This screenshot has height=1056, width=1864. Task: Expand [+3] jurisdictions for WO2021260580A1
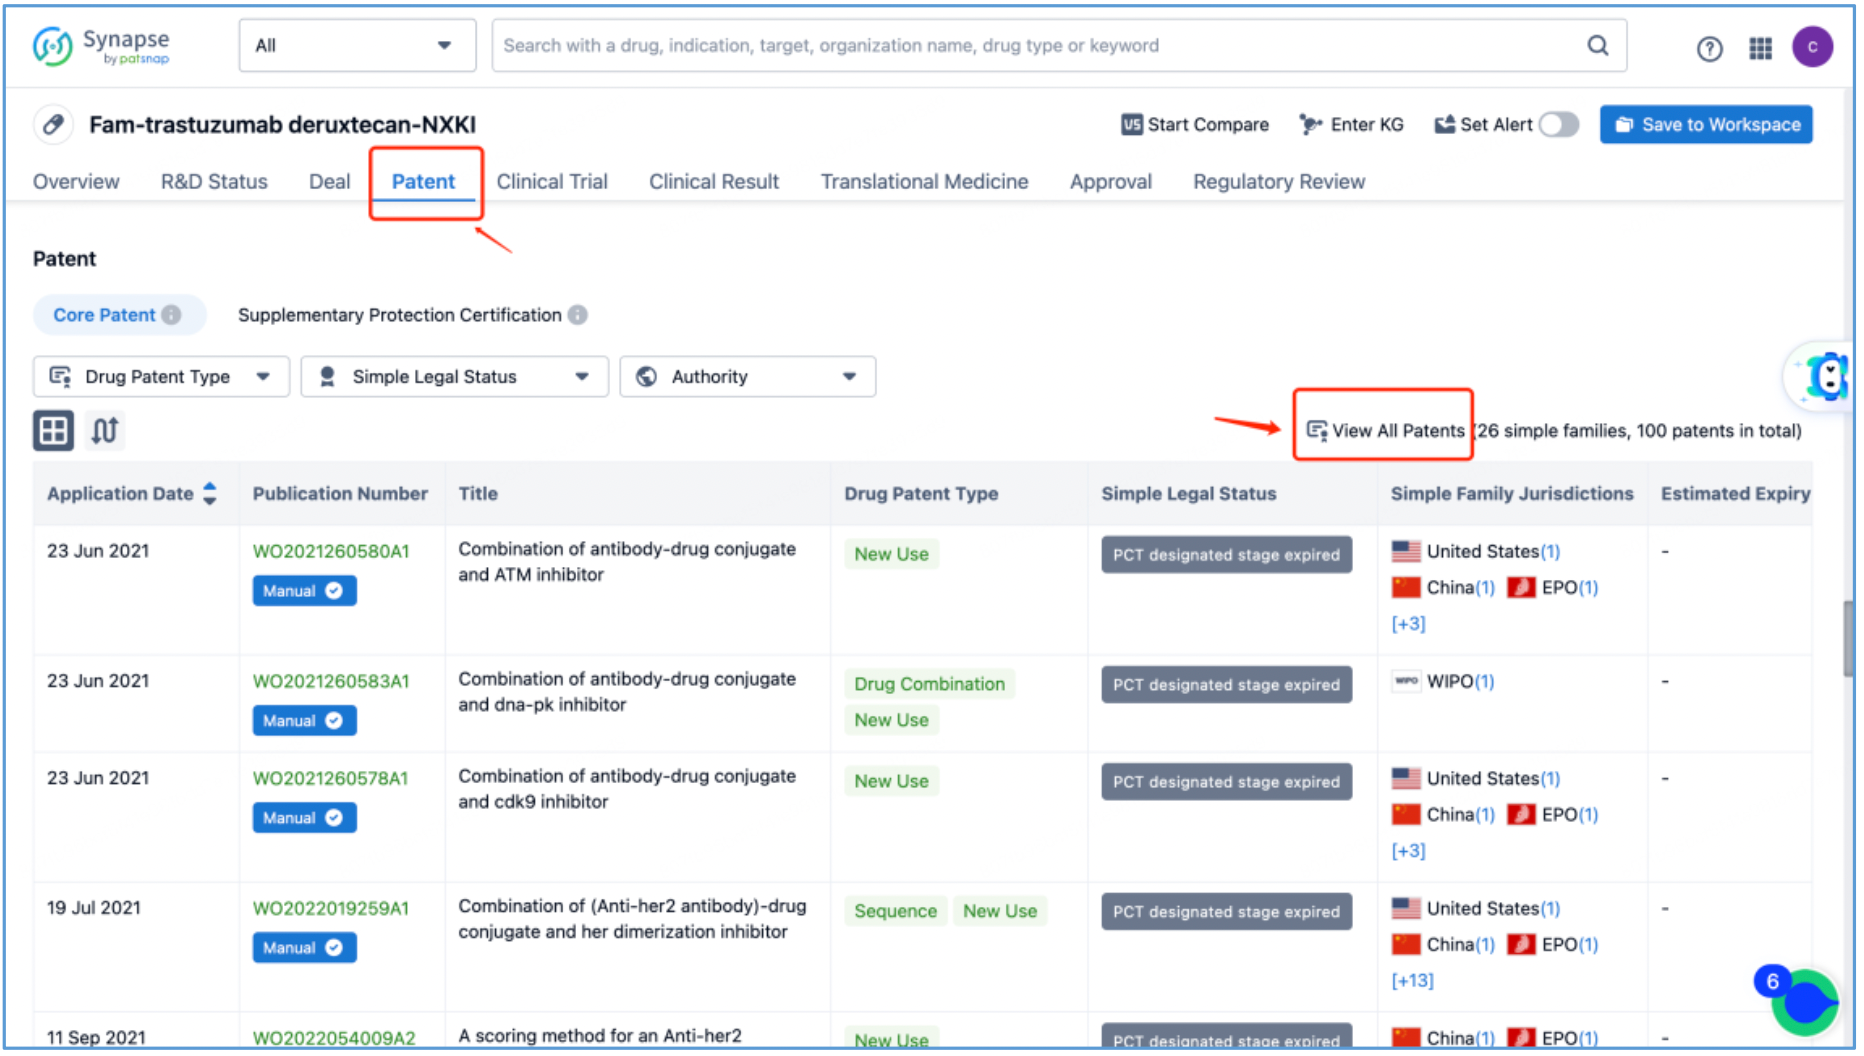click(x=1408, y=624)
